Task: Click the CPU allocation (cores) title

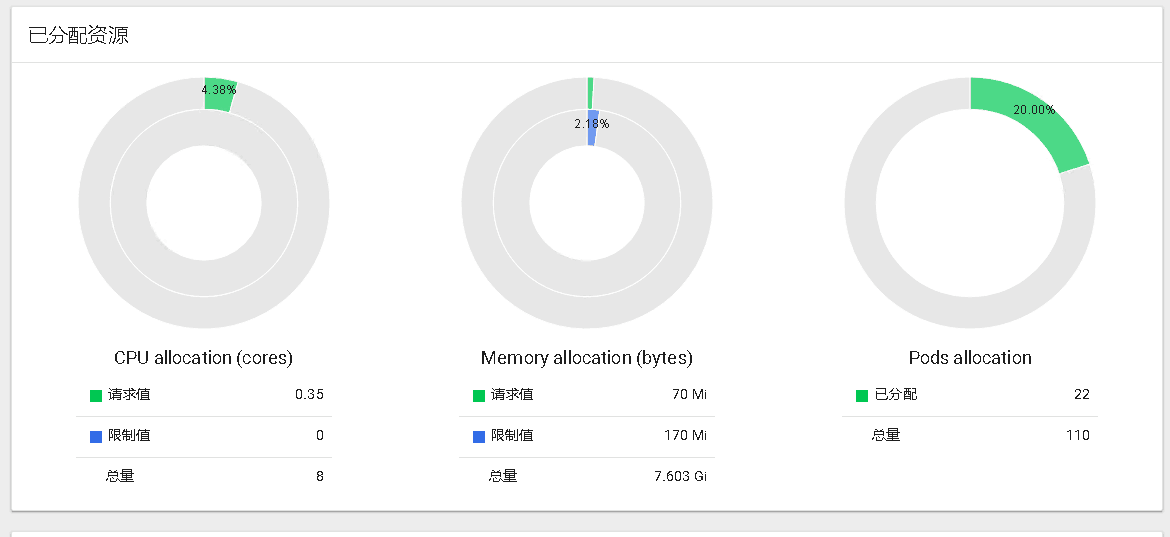Action: point(203,358)
